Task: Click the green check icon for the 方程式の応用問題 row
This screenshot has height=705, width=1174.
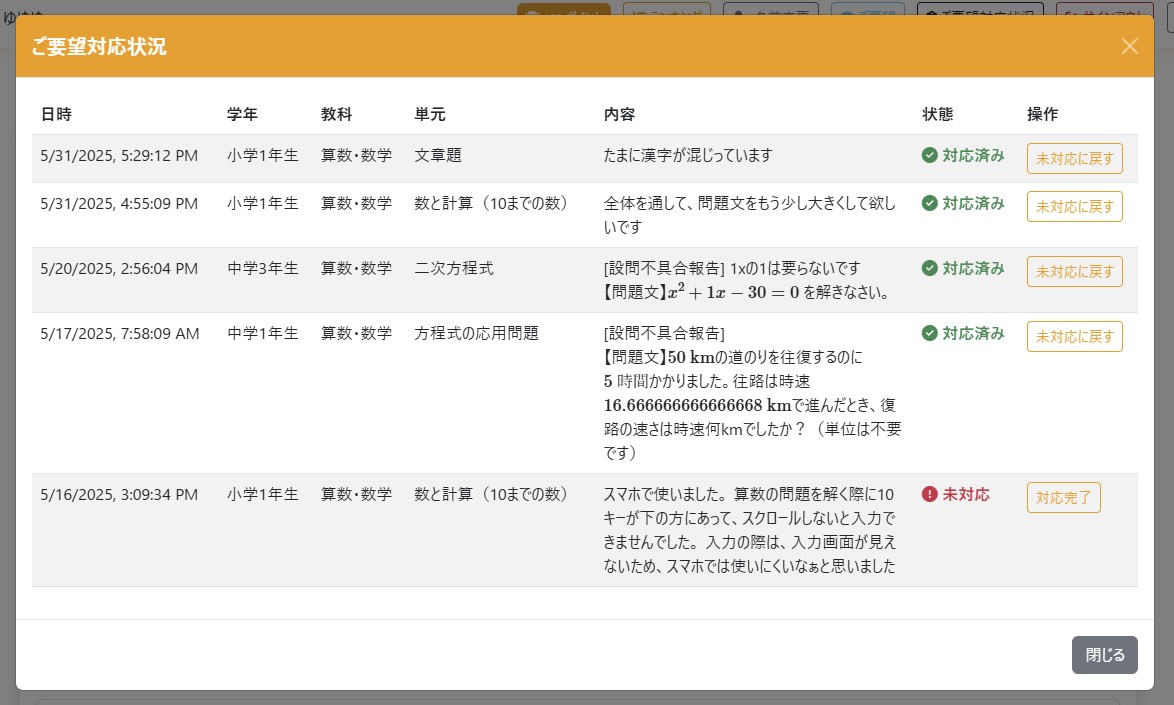Action: pos(929,333)
